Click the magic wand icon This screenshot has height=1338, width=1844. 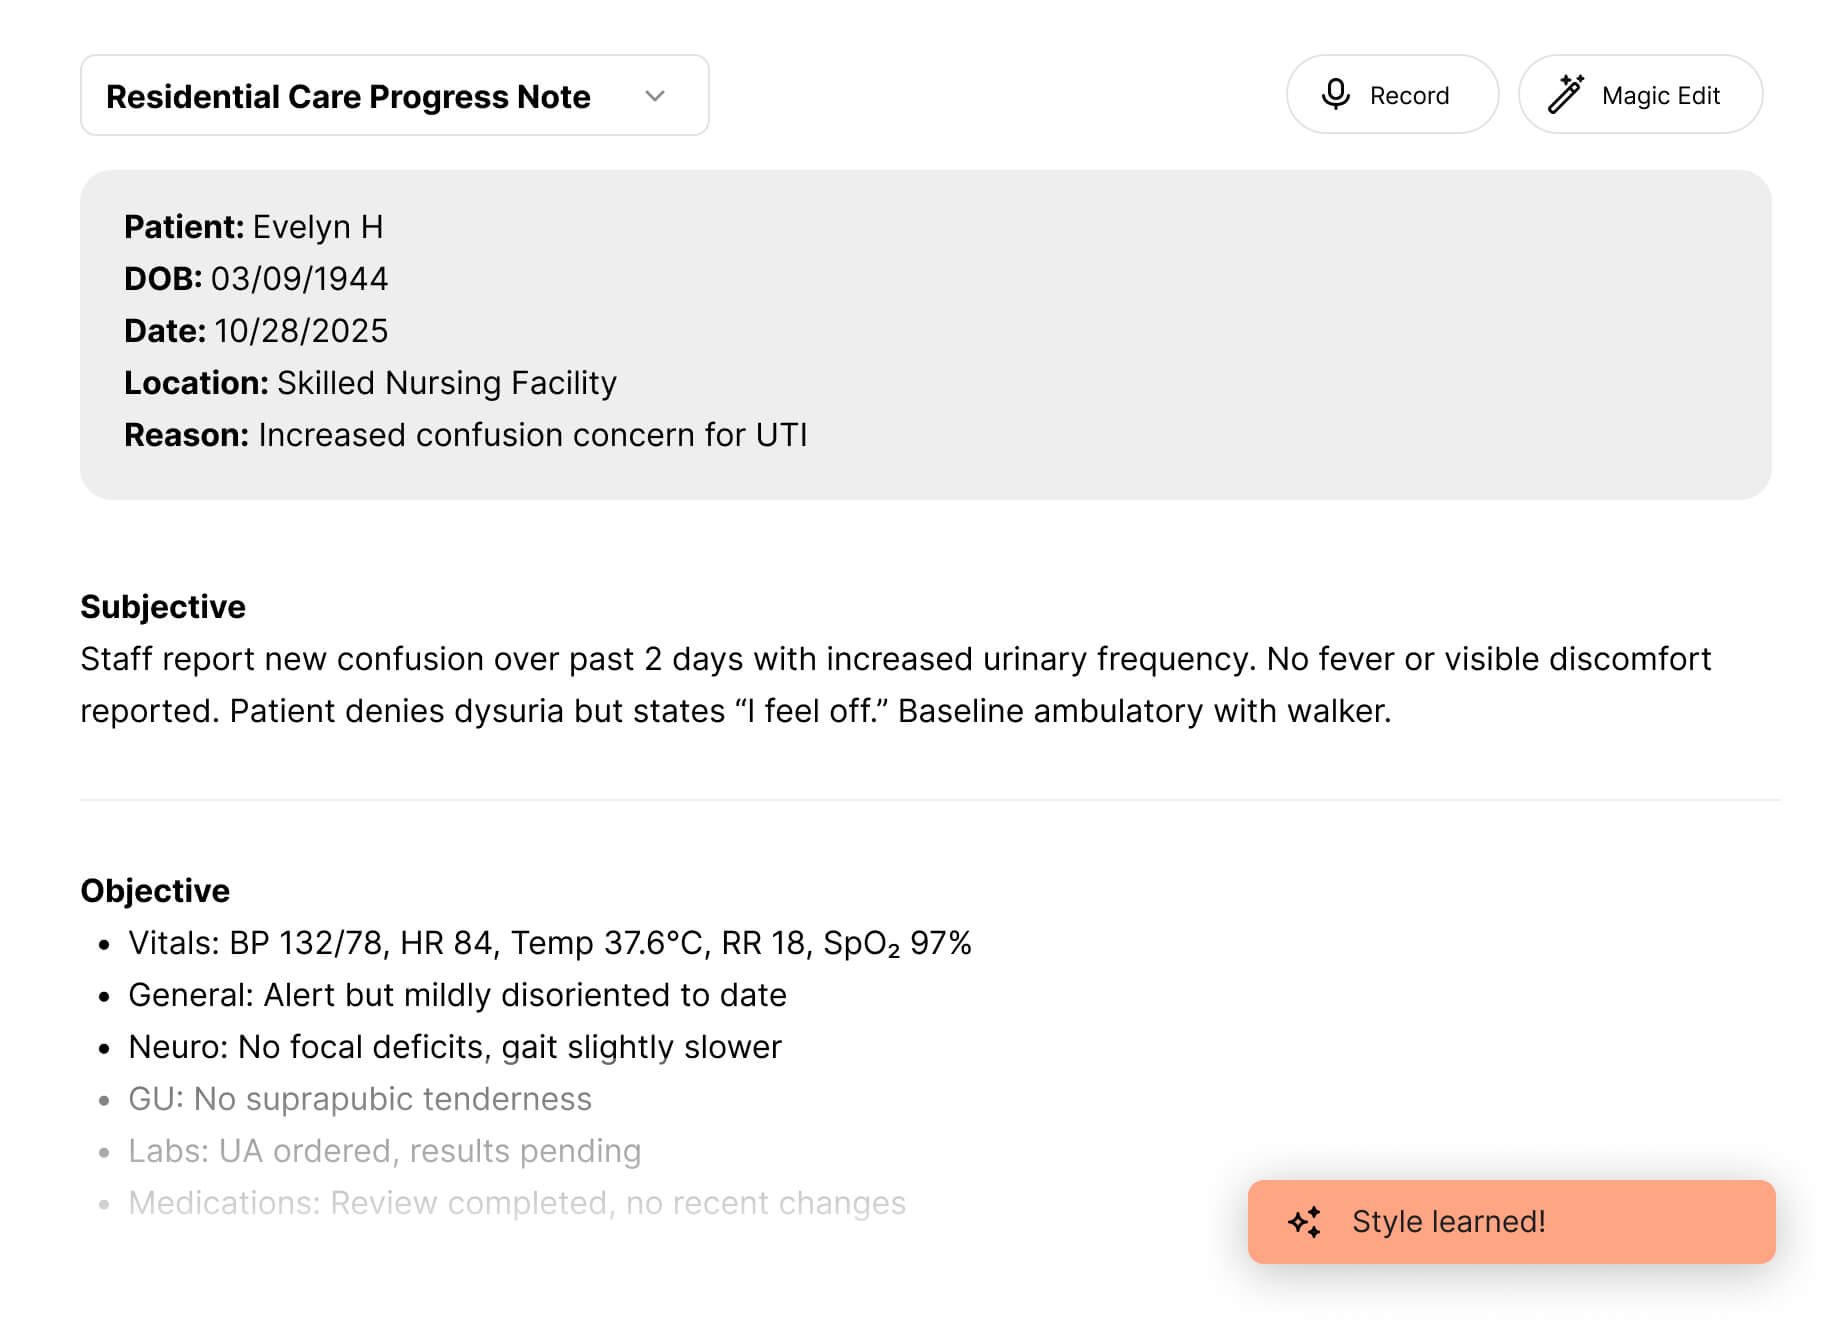pyautogui.click(x=1565, y=94)
